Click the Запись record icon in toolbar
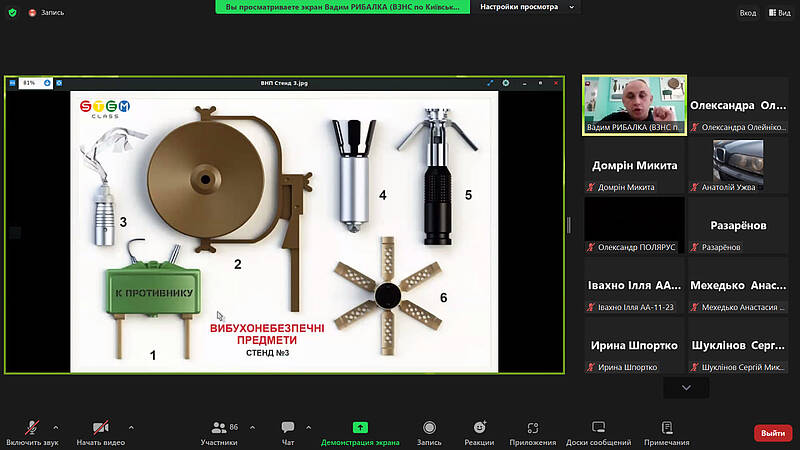 click(x=429, y=428)
